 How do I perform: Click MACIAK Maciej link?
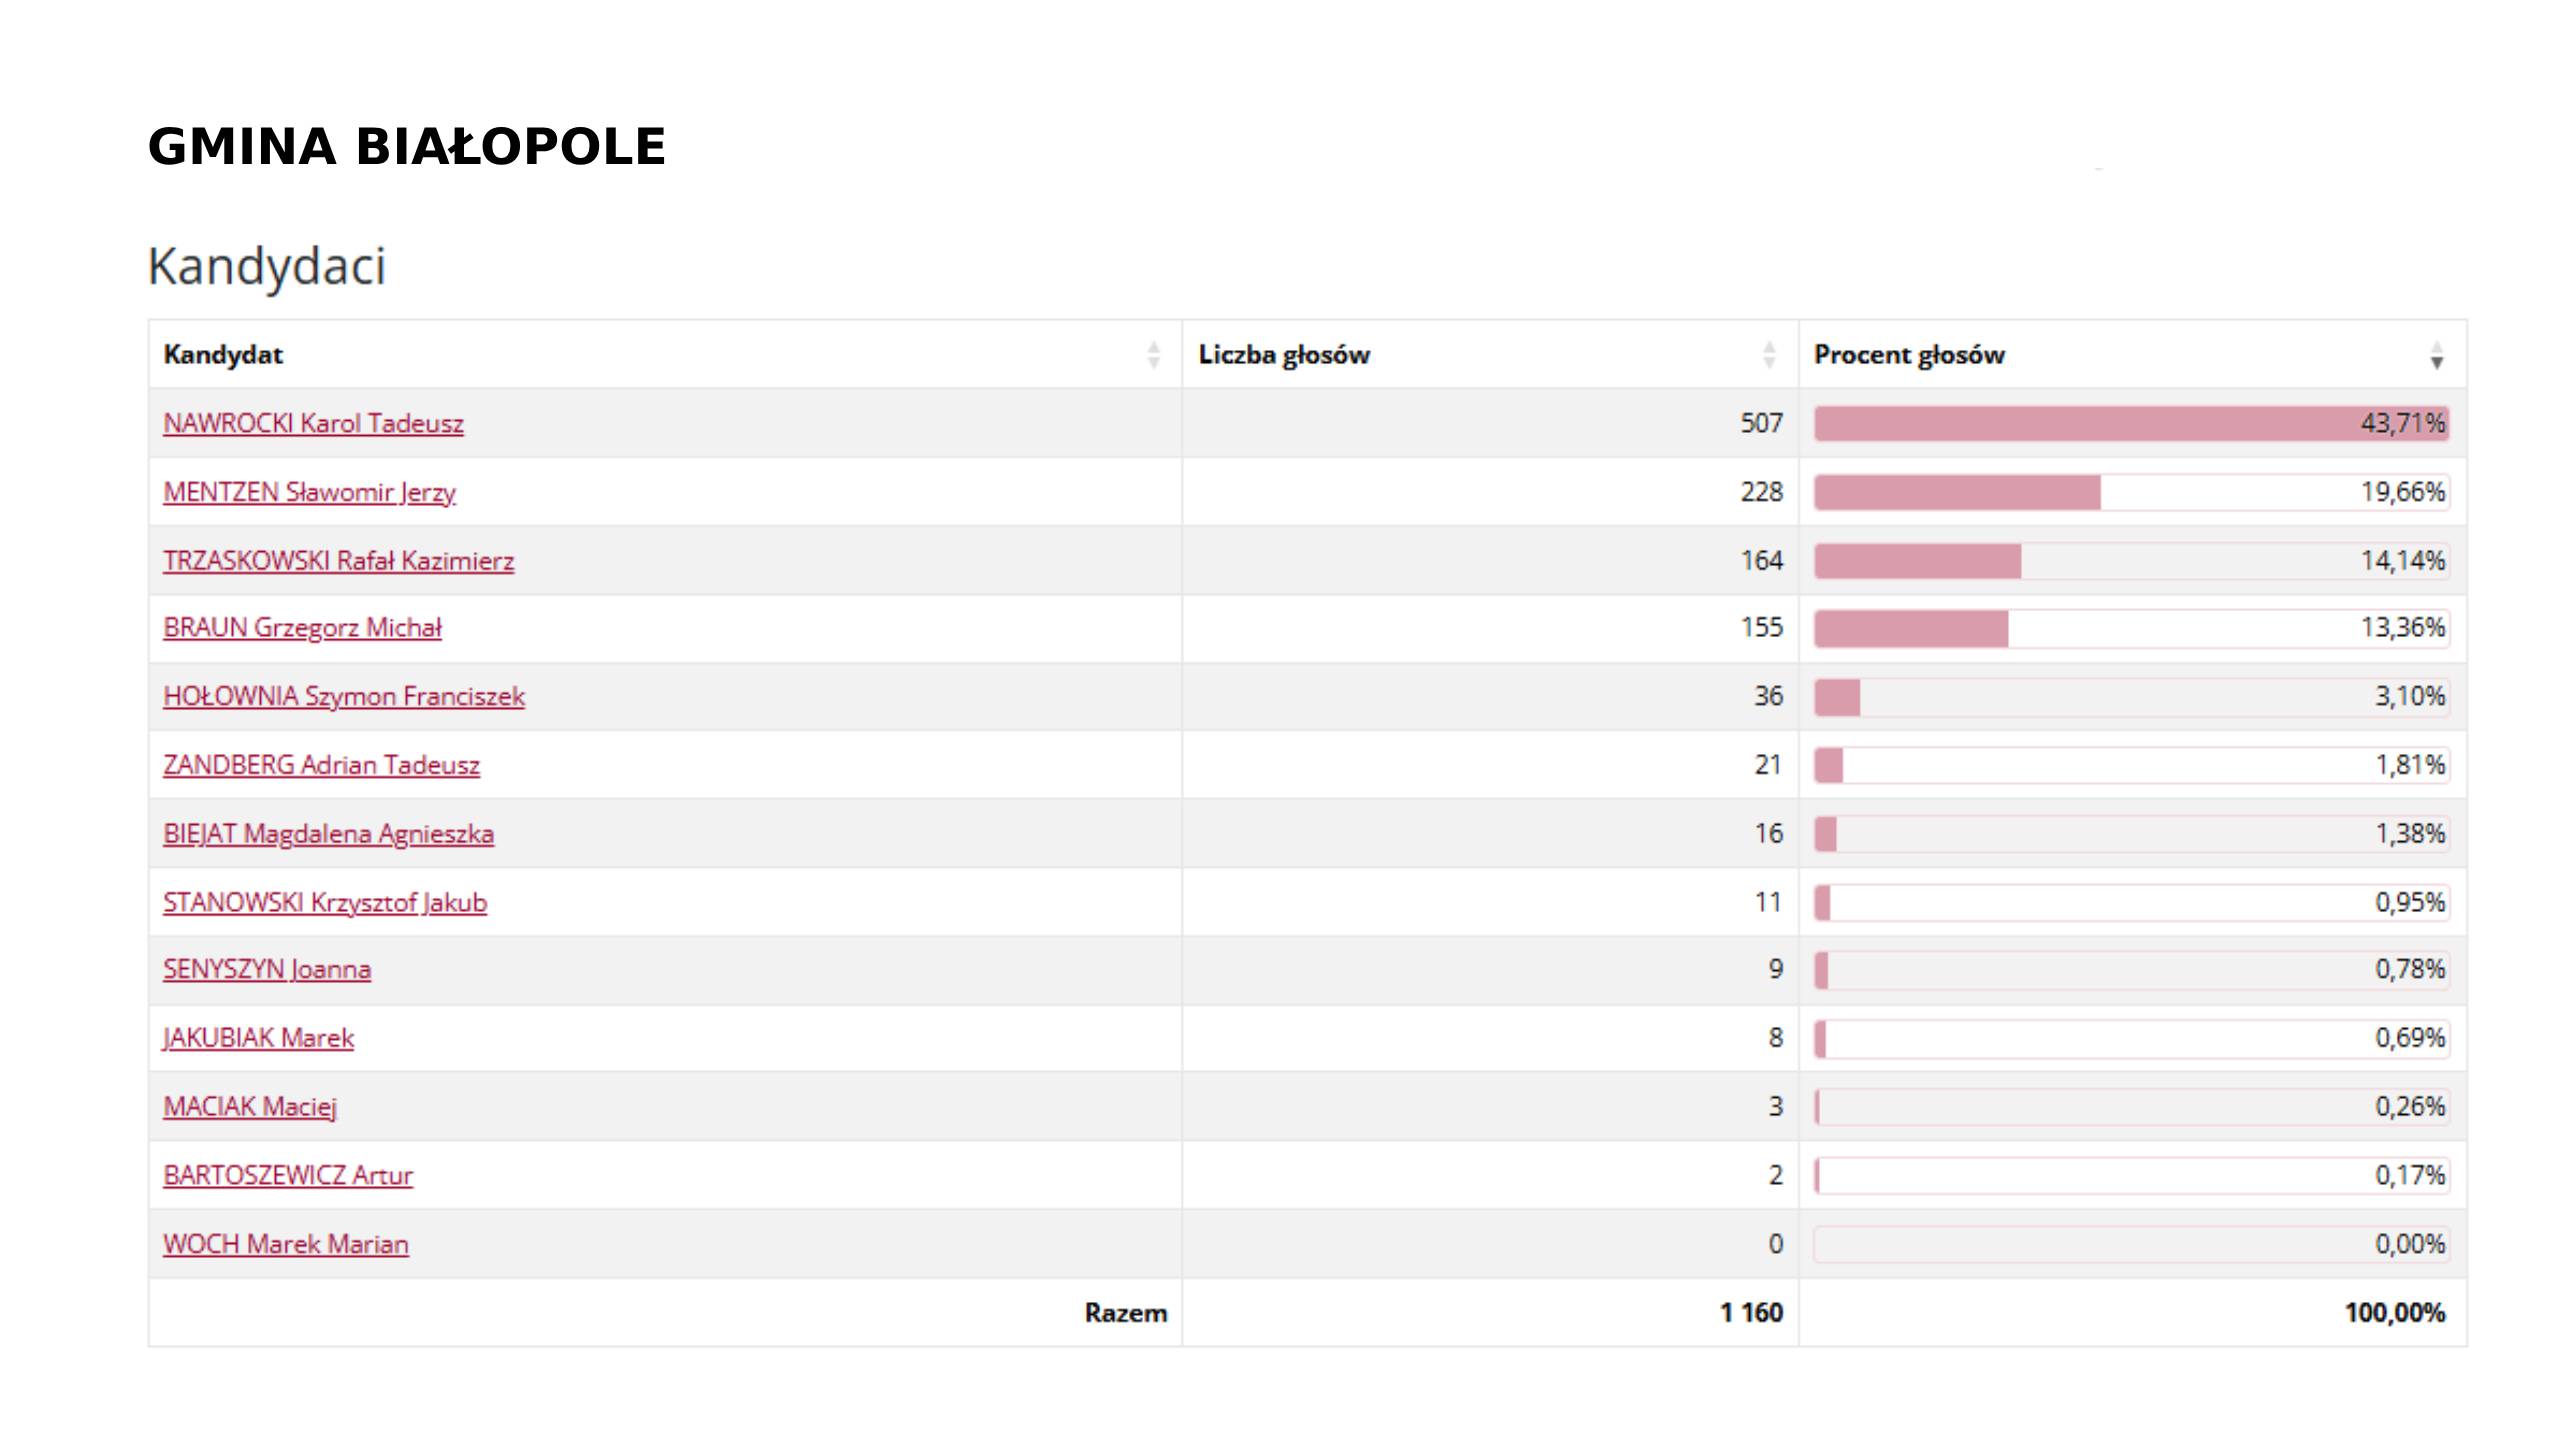click(250, 1107)
